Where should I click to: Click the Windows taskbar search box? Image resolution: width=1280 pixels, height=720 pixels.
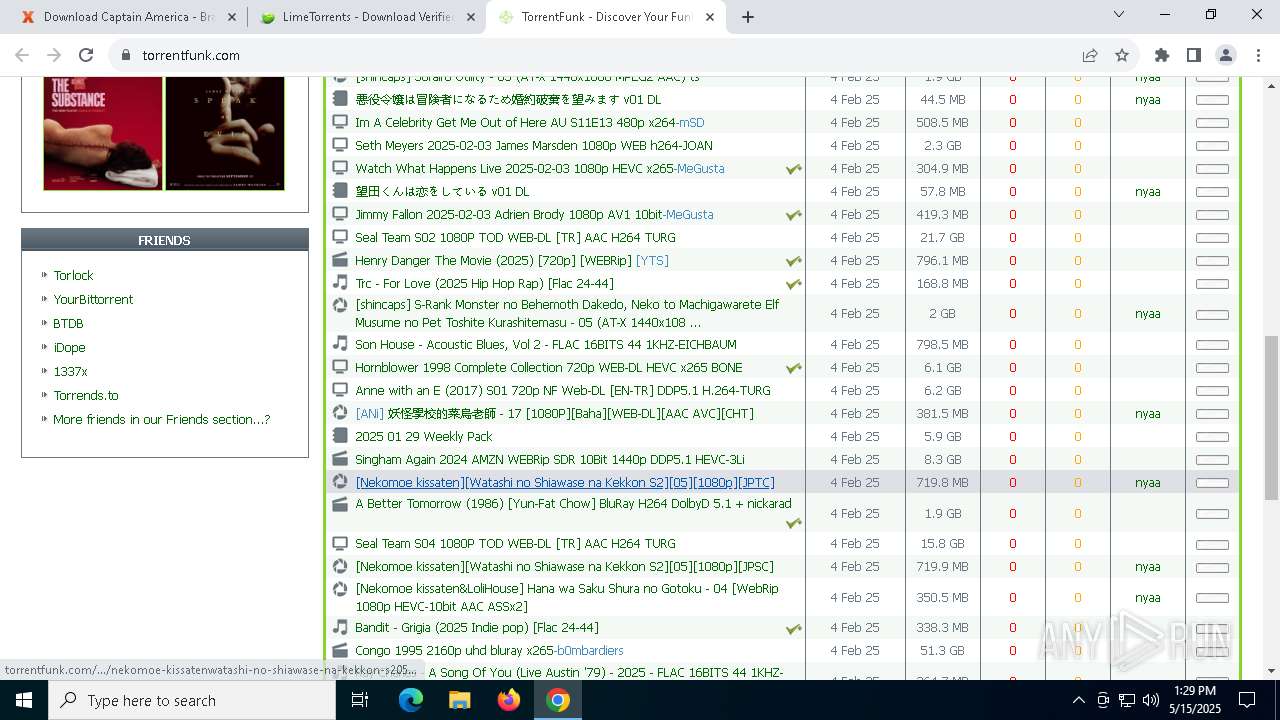[x=192, y=700]
